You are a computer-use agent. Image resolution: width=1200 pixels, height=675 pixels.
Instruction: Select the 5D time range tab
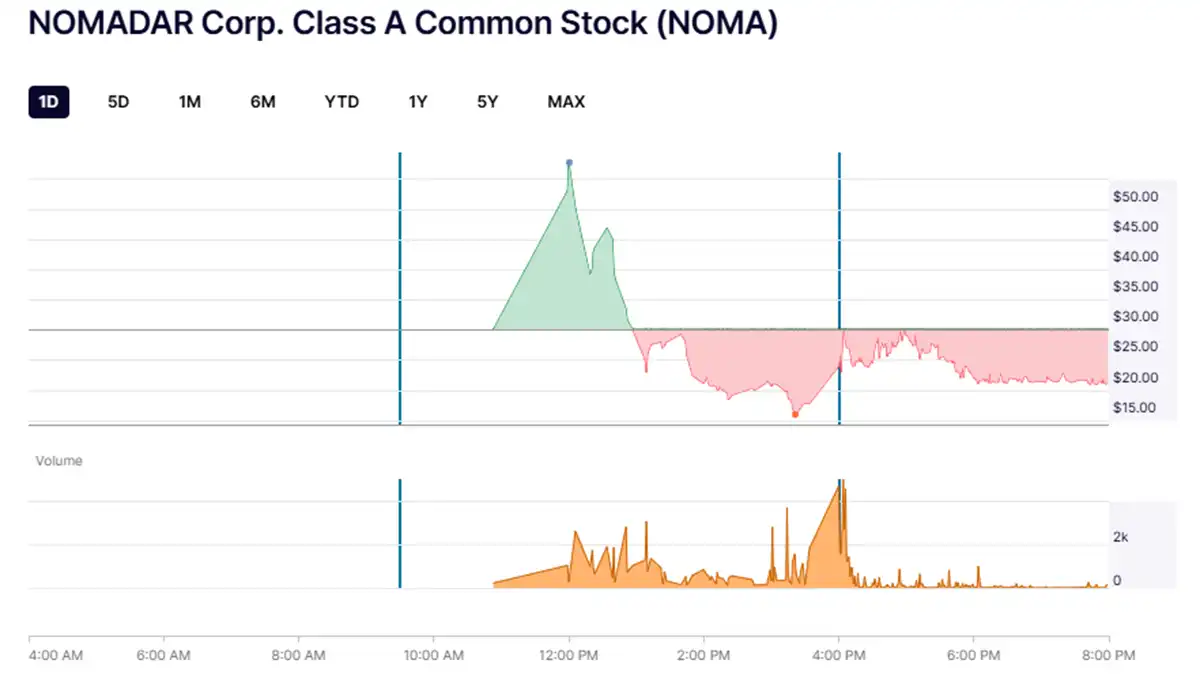(117, 101)
